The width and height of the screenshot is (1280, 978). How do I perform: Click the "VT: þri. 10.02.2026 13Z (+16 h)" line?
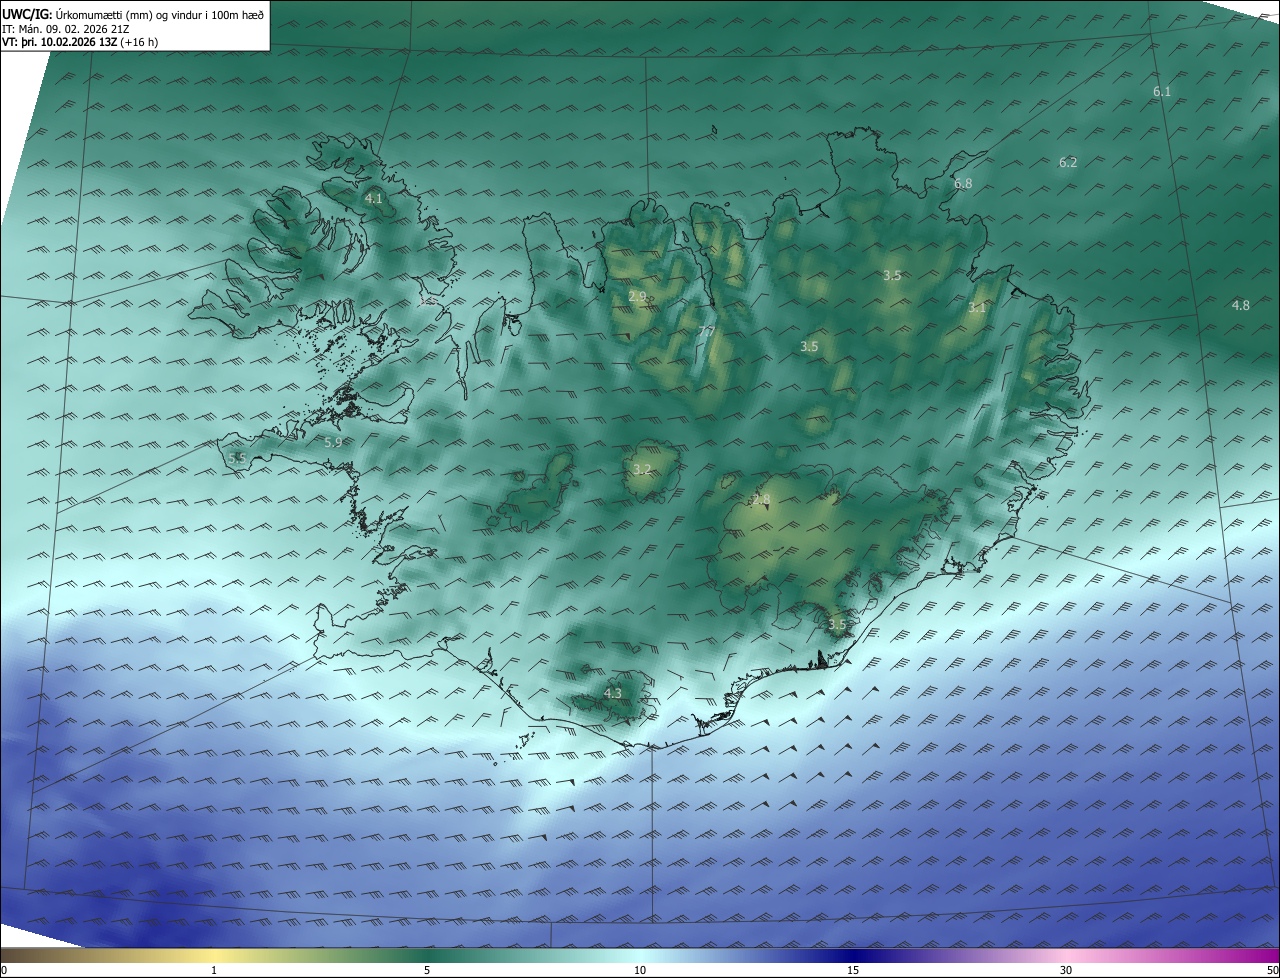80,42
